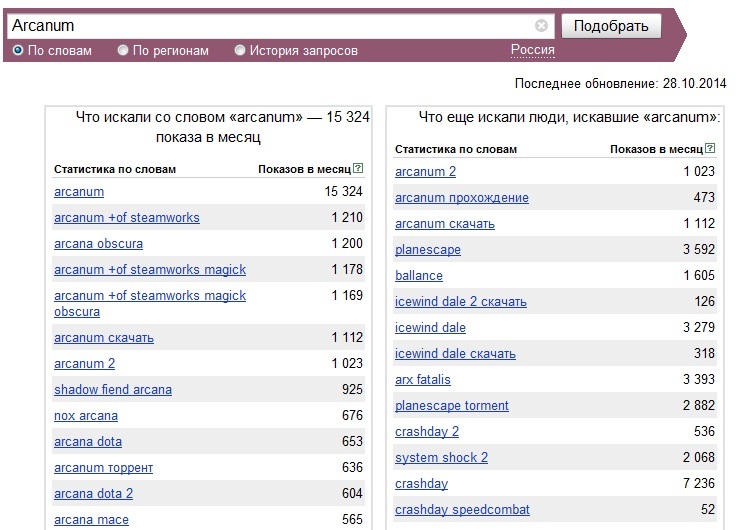
Task: Open arcana mace link
Action: [x=91, y=519]
